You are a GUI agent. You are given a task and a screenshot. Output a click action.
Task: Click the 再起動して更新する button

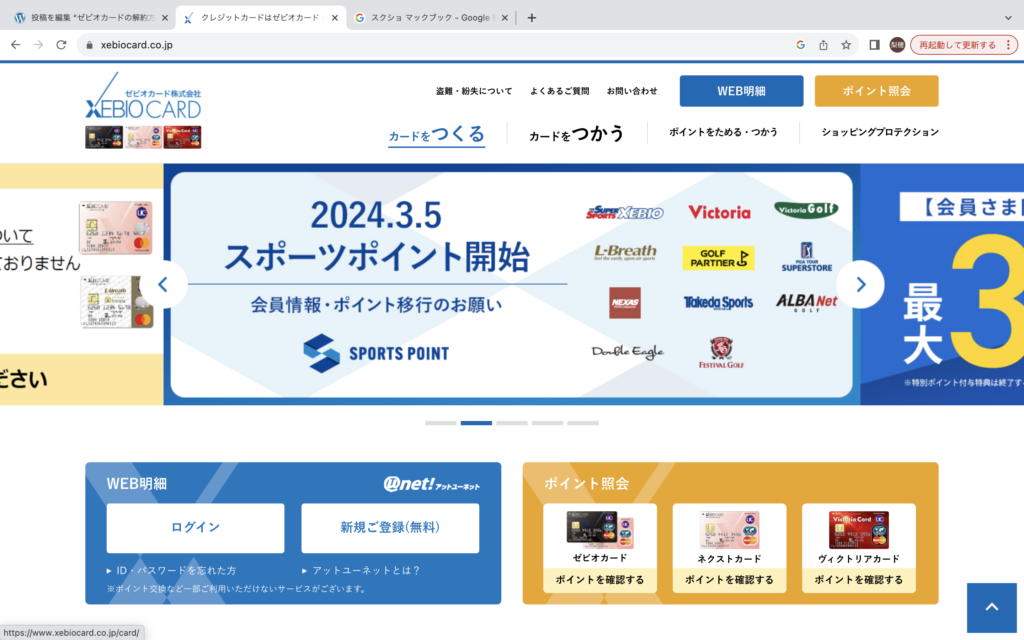tap(957, 45)
